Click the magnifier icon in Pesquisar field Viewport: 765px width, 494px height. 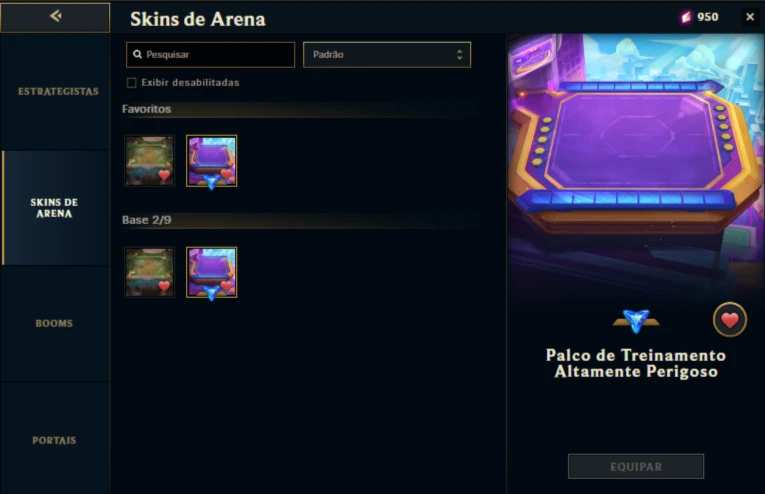point(138,54)
